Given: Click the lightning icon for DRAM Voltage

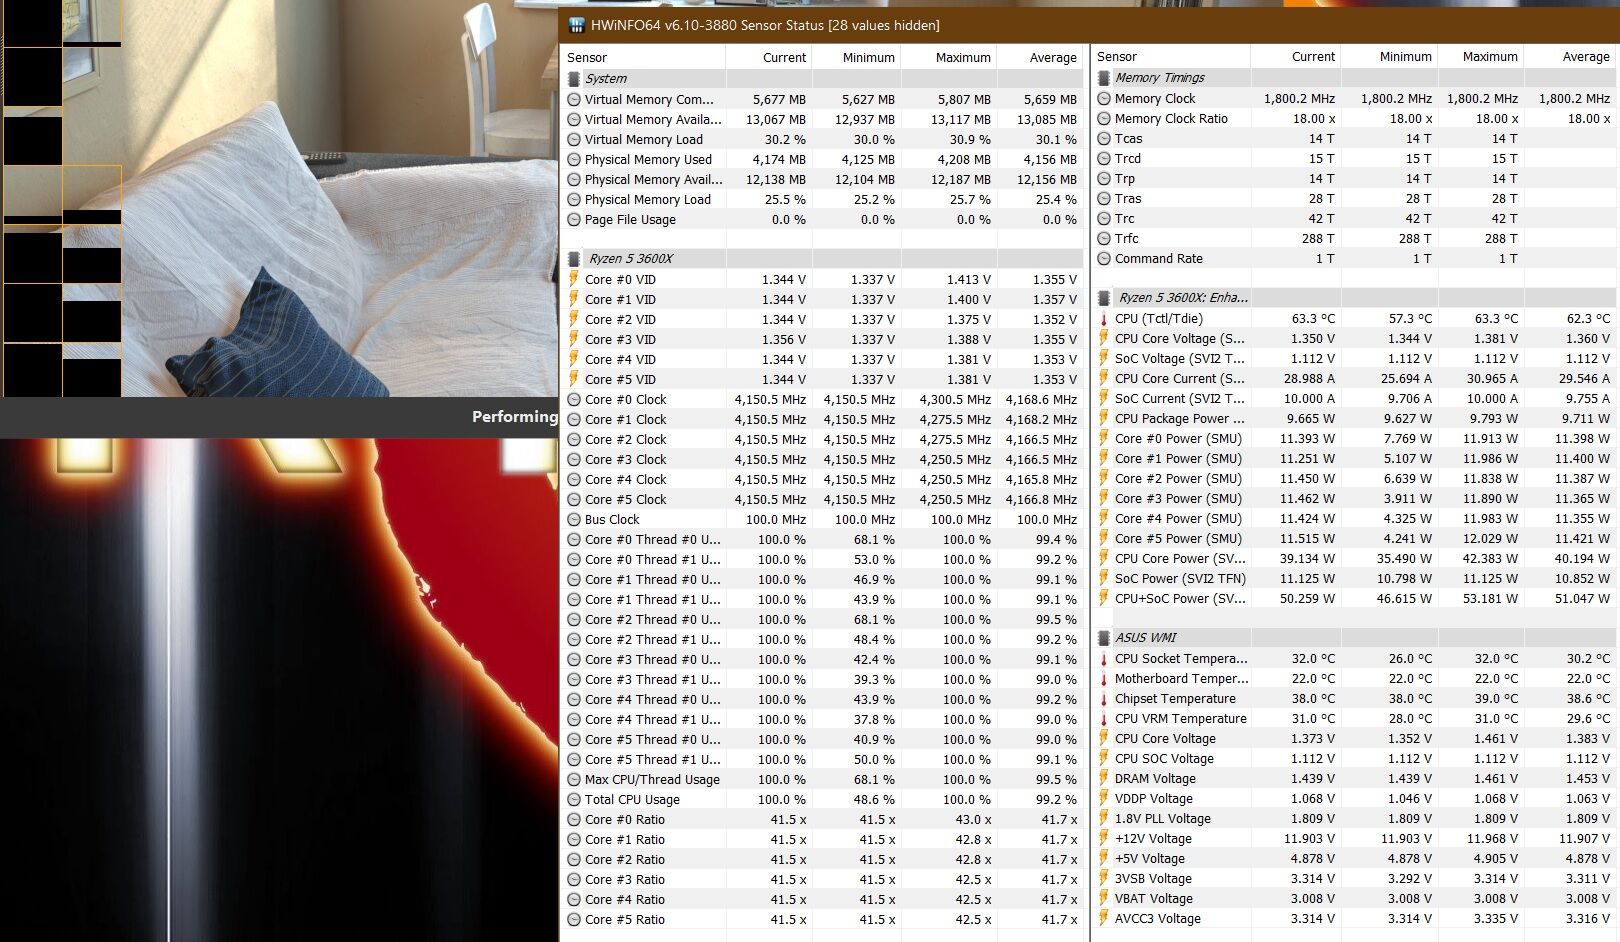Looking at the screenshot, I should tap(1104, 778).
